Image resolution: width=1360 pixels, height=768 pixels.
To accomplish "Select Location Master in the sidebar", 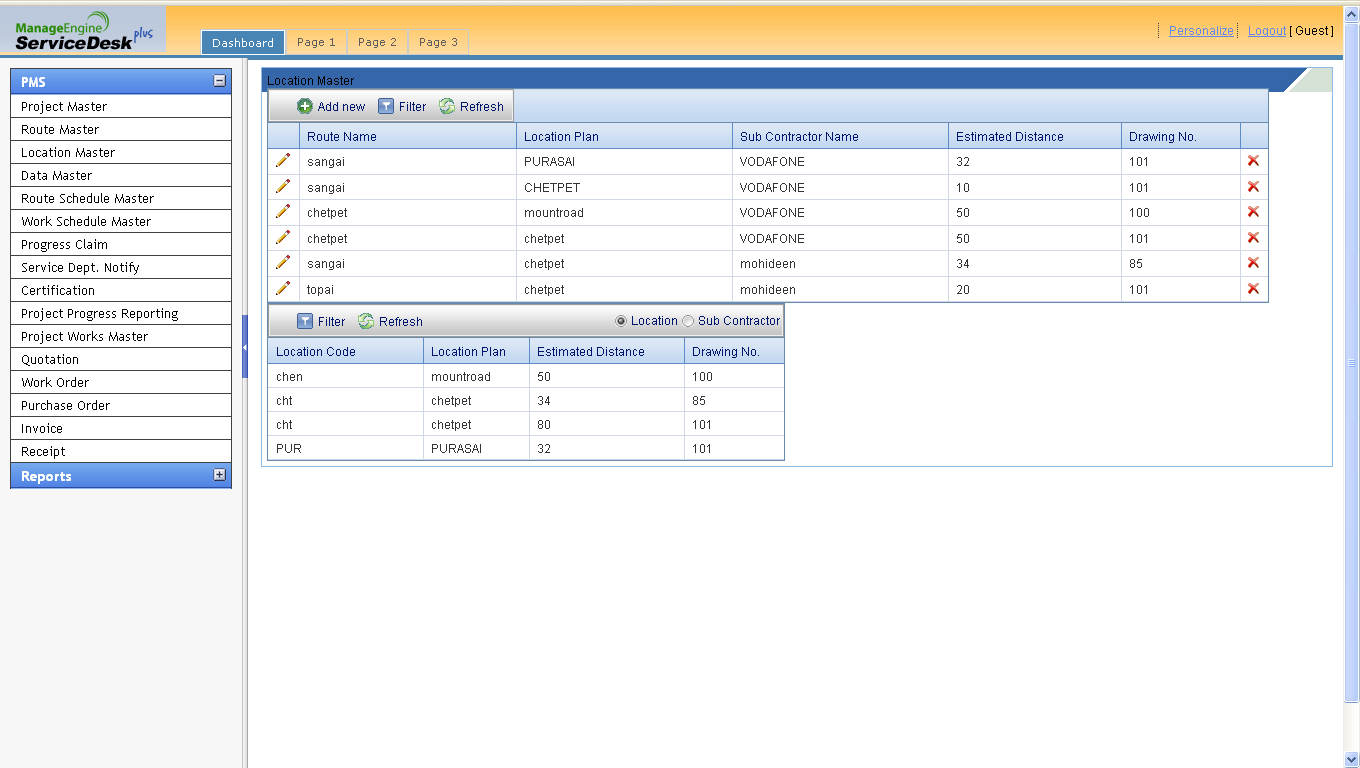I will [121, 152].
